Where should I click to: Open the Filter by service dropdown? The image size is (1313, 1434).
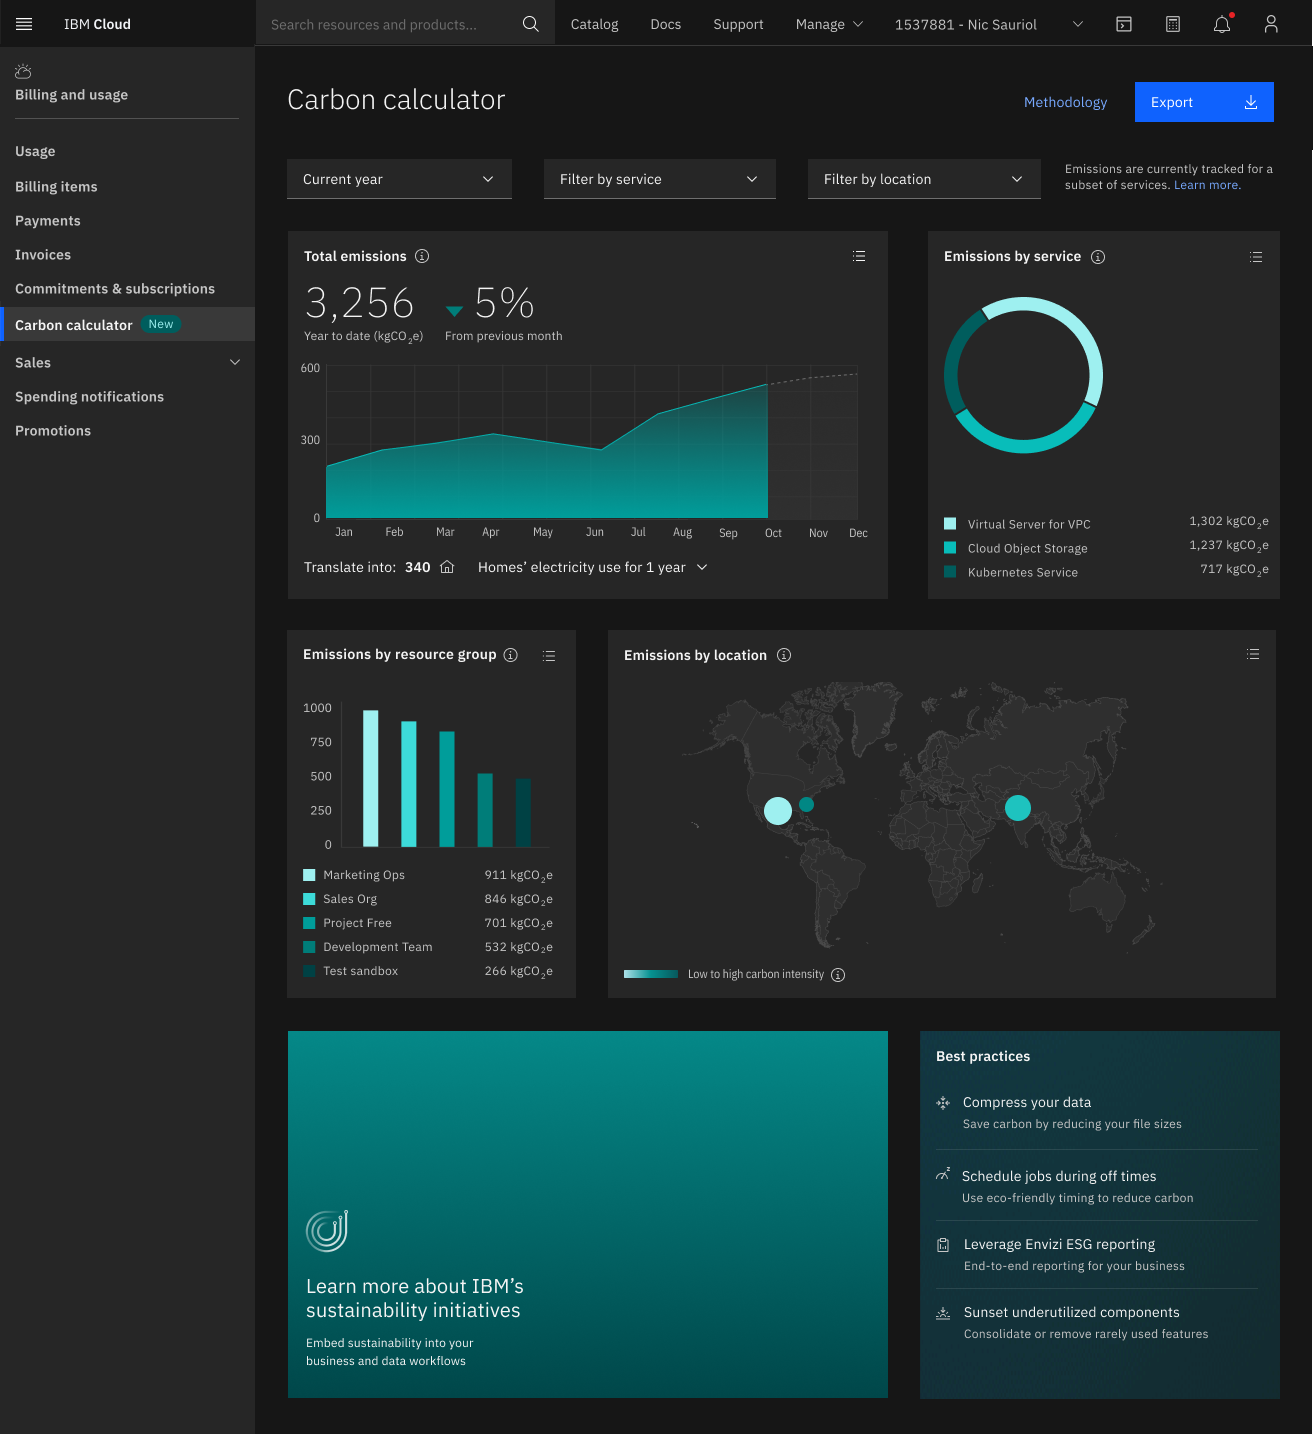point(659,179)
